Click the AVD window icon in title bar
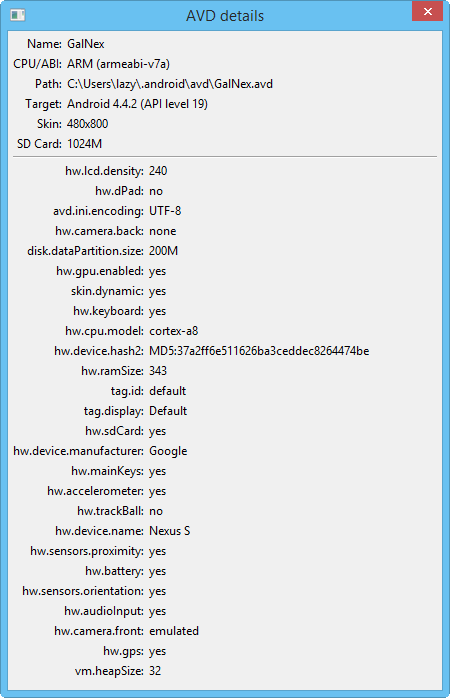Viewport: 450px width, 698px height. pos(18,15)
